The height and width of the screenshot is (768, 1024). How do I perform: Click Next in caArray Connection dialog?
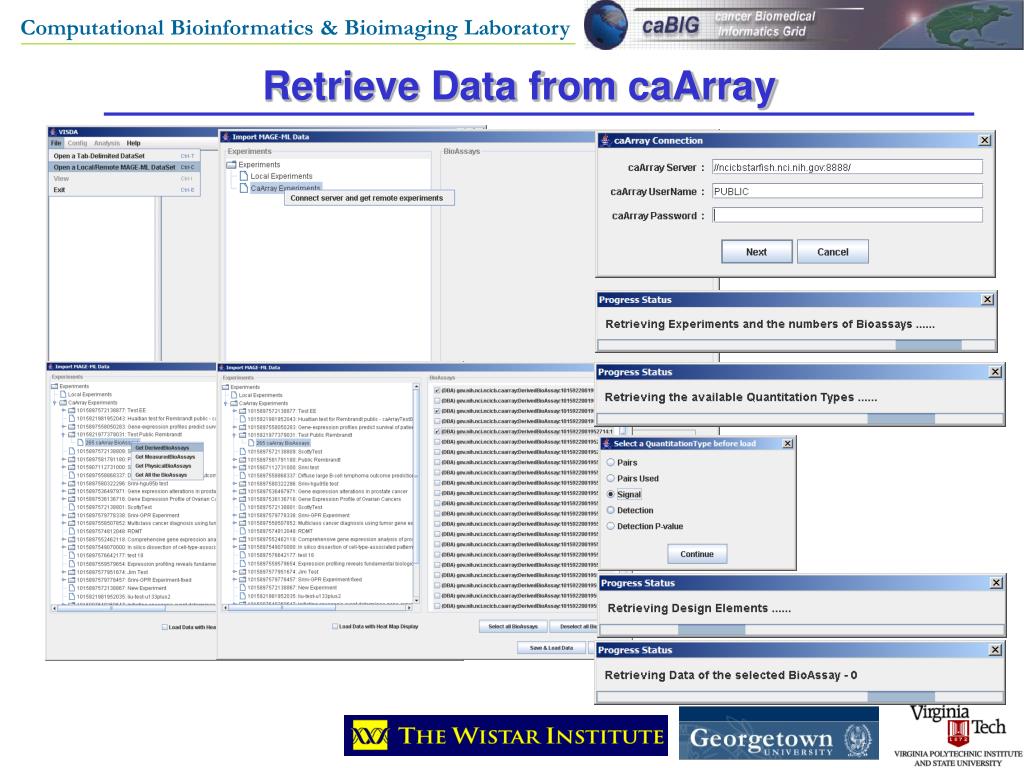[756, 252]
